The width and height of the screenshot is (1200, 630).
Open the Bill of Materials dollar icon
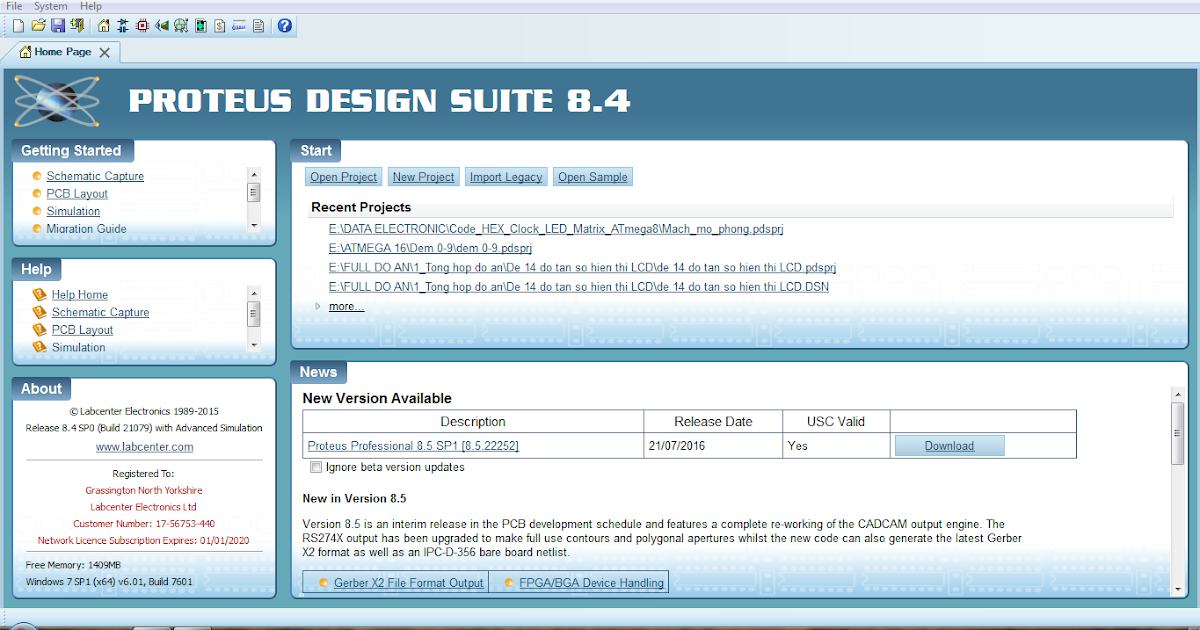click(x=219, y=26)
